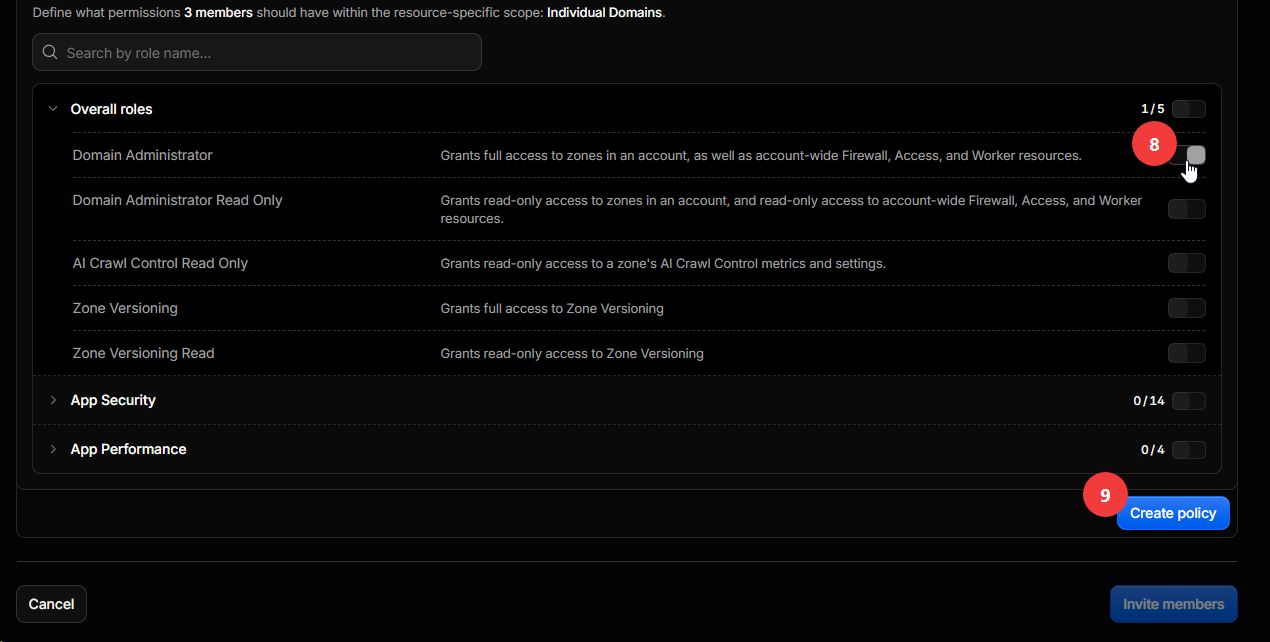Select AI Crawl Control Read Only label
The image size is (1270, 642).
tap(160, 263)
